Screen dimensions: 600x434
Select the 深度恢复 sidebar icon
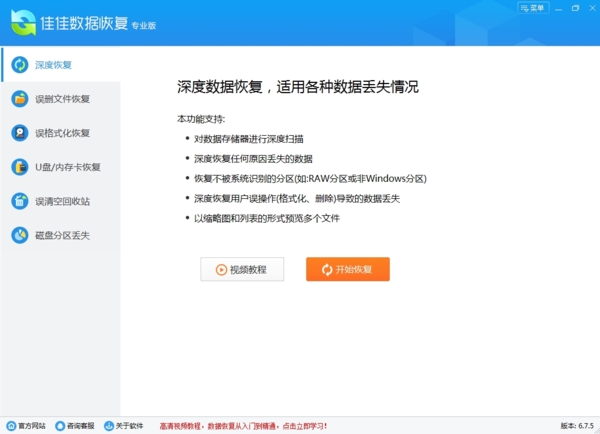pyautogui.click(x=19, y=65)
